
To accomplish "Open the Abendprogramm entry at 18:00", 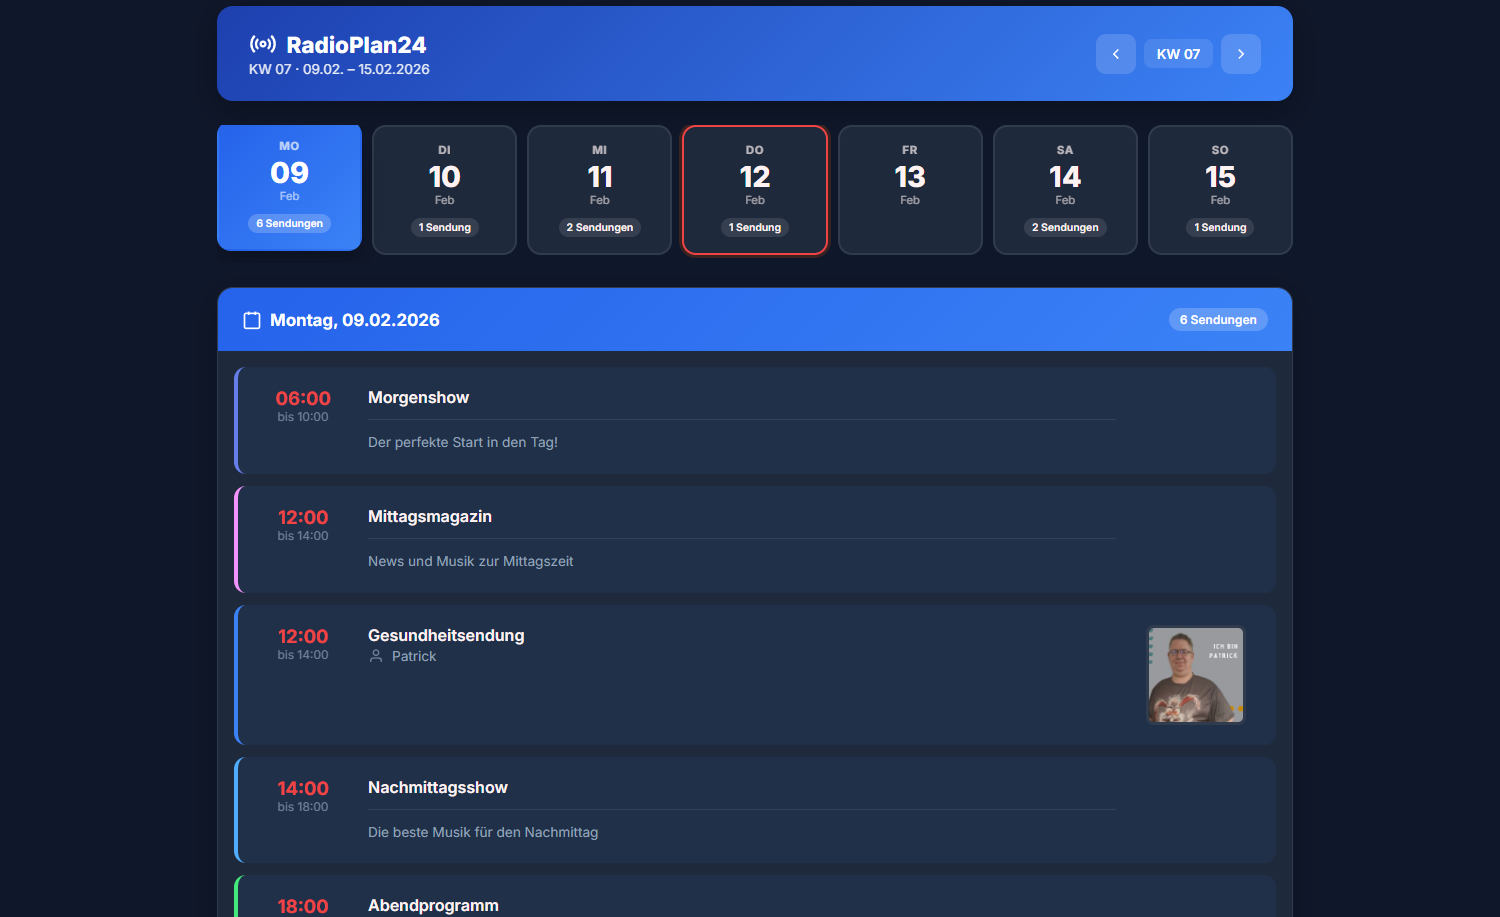I will coord(433,905).
